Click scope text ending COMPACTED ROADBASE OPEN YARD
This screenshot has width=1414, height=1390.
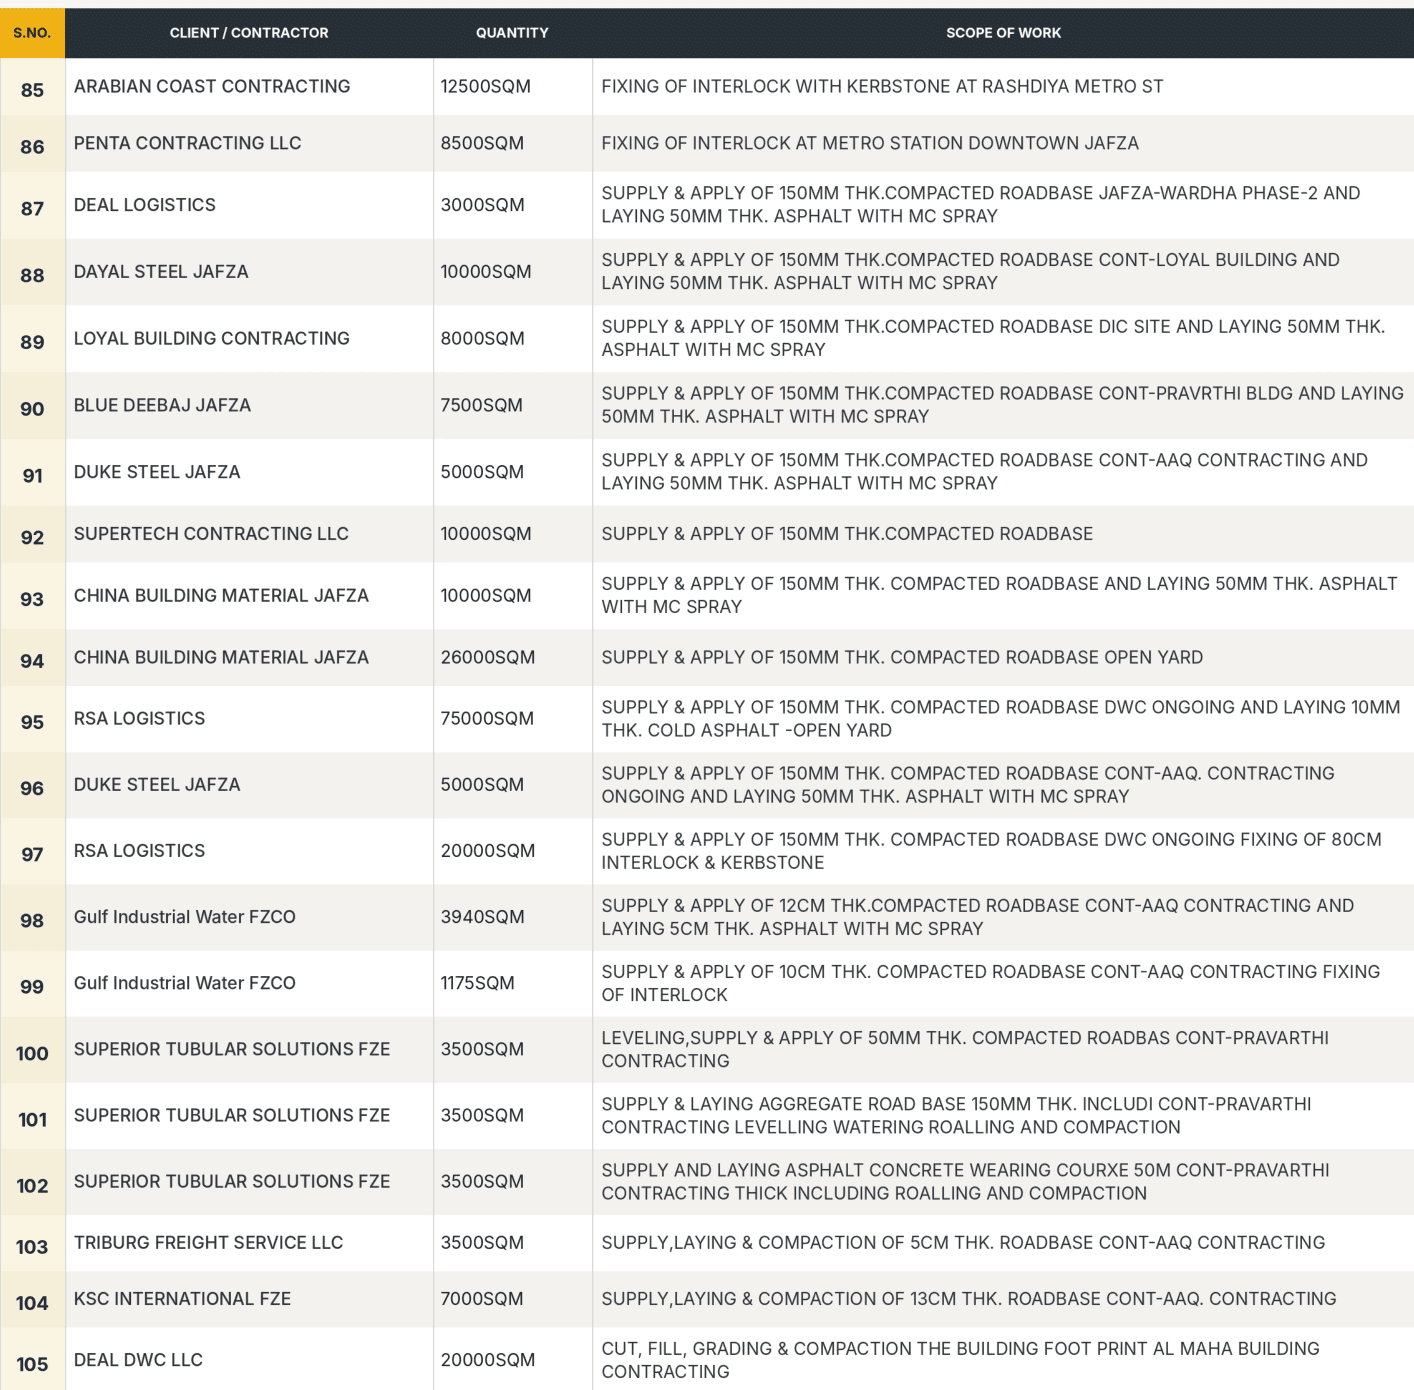(x=902, y=657)
